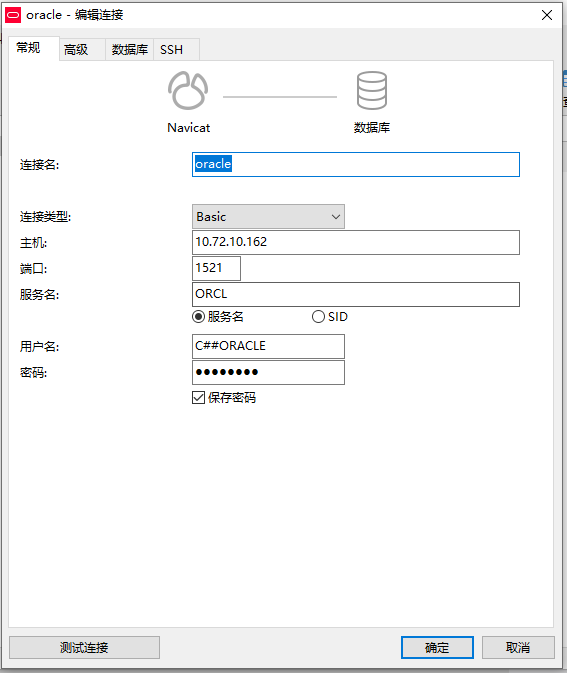Click the database cylinder icon
567x673 pixels.
click(372, 91)
